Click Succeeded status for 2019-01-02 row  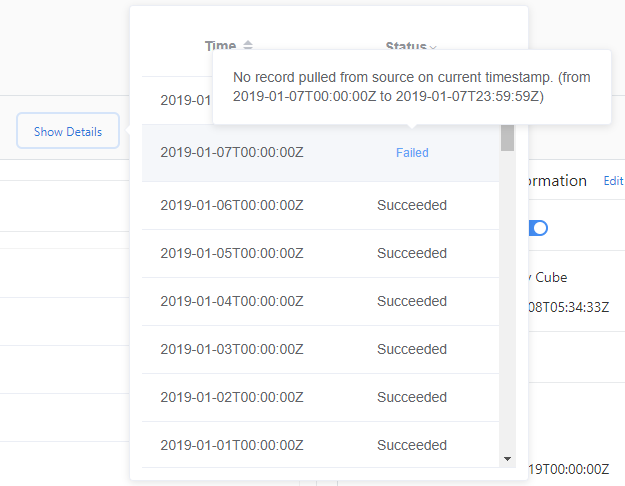412,398
